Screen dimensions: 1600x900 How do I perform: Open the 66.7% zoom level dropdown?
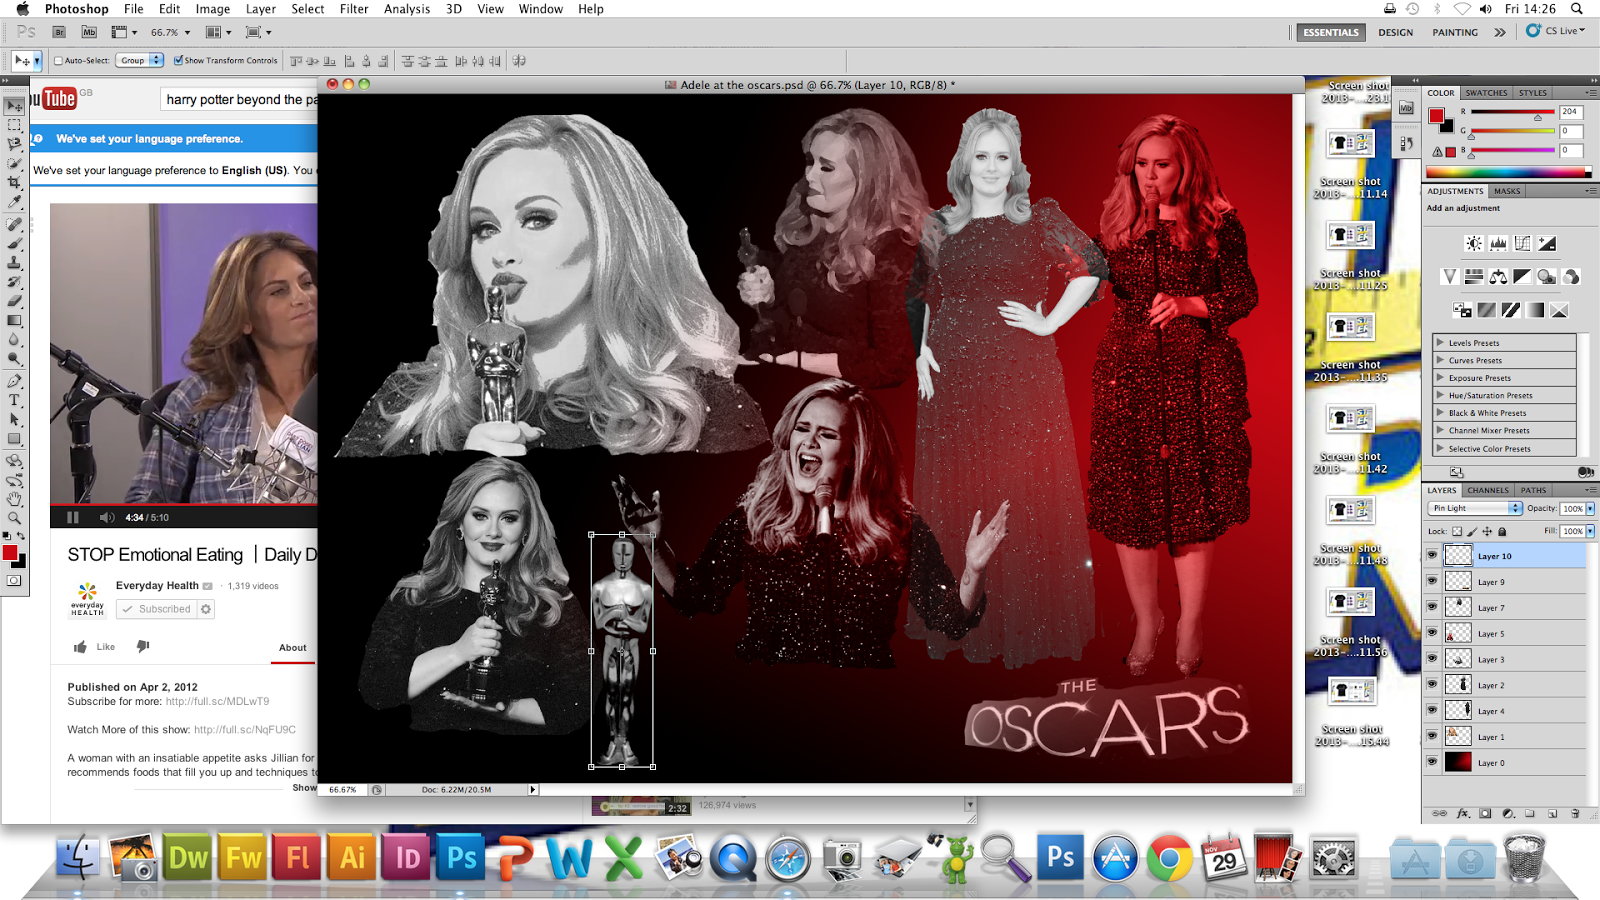point(187,33)
